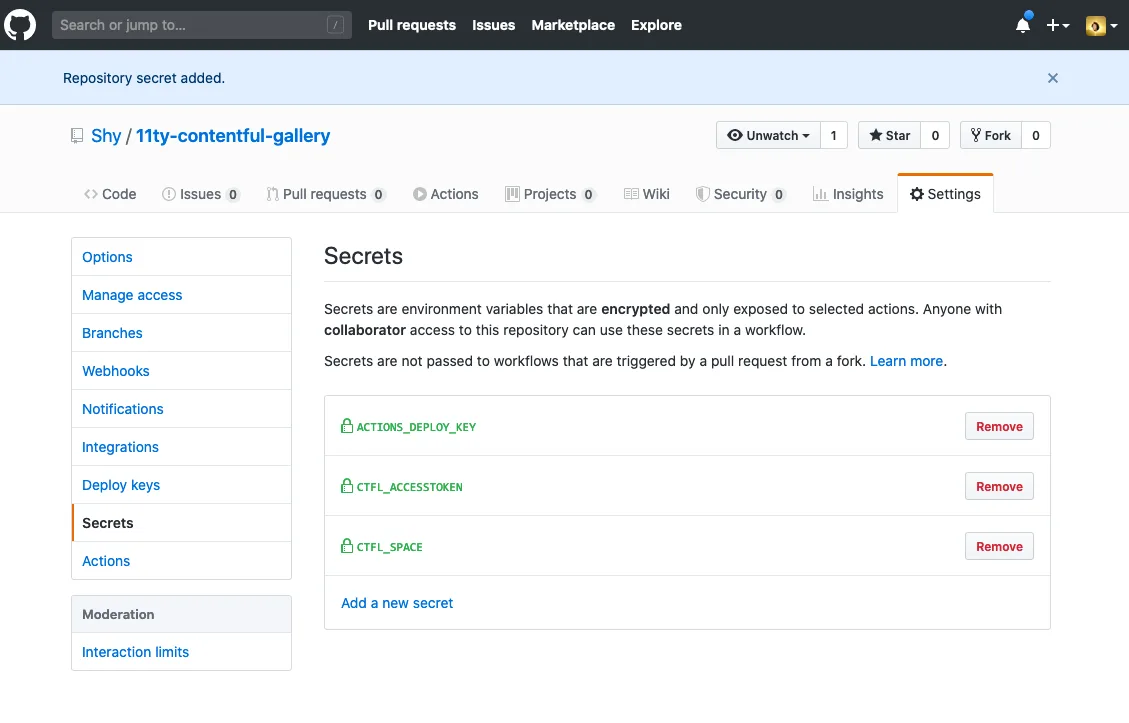Open Issues in top navigation
Screen dimensions: 1129x723
(x=493, y=25)
